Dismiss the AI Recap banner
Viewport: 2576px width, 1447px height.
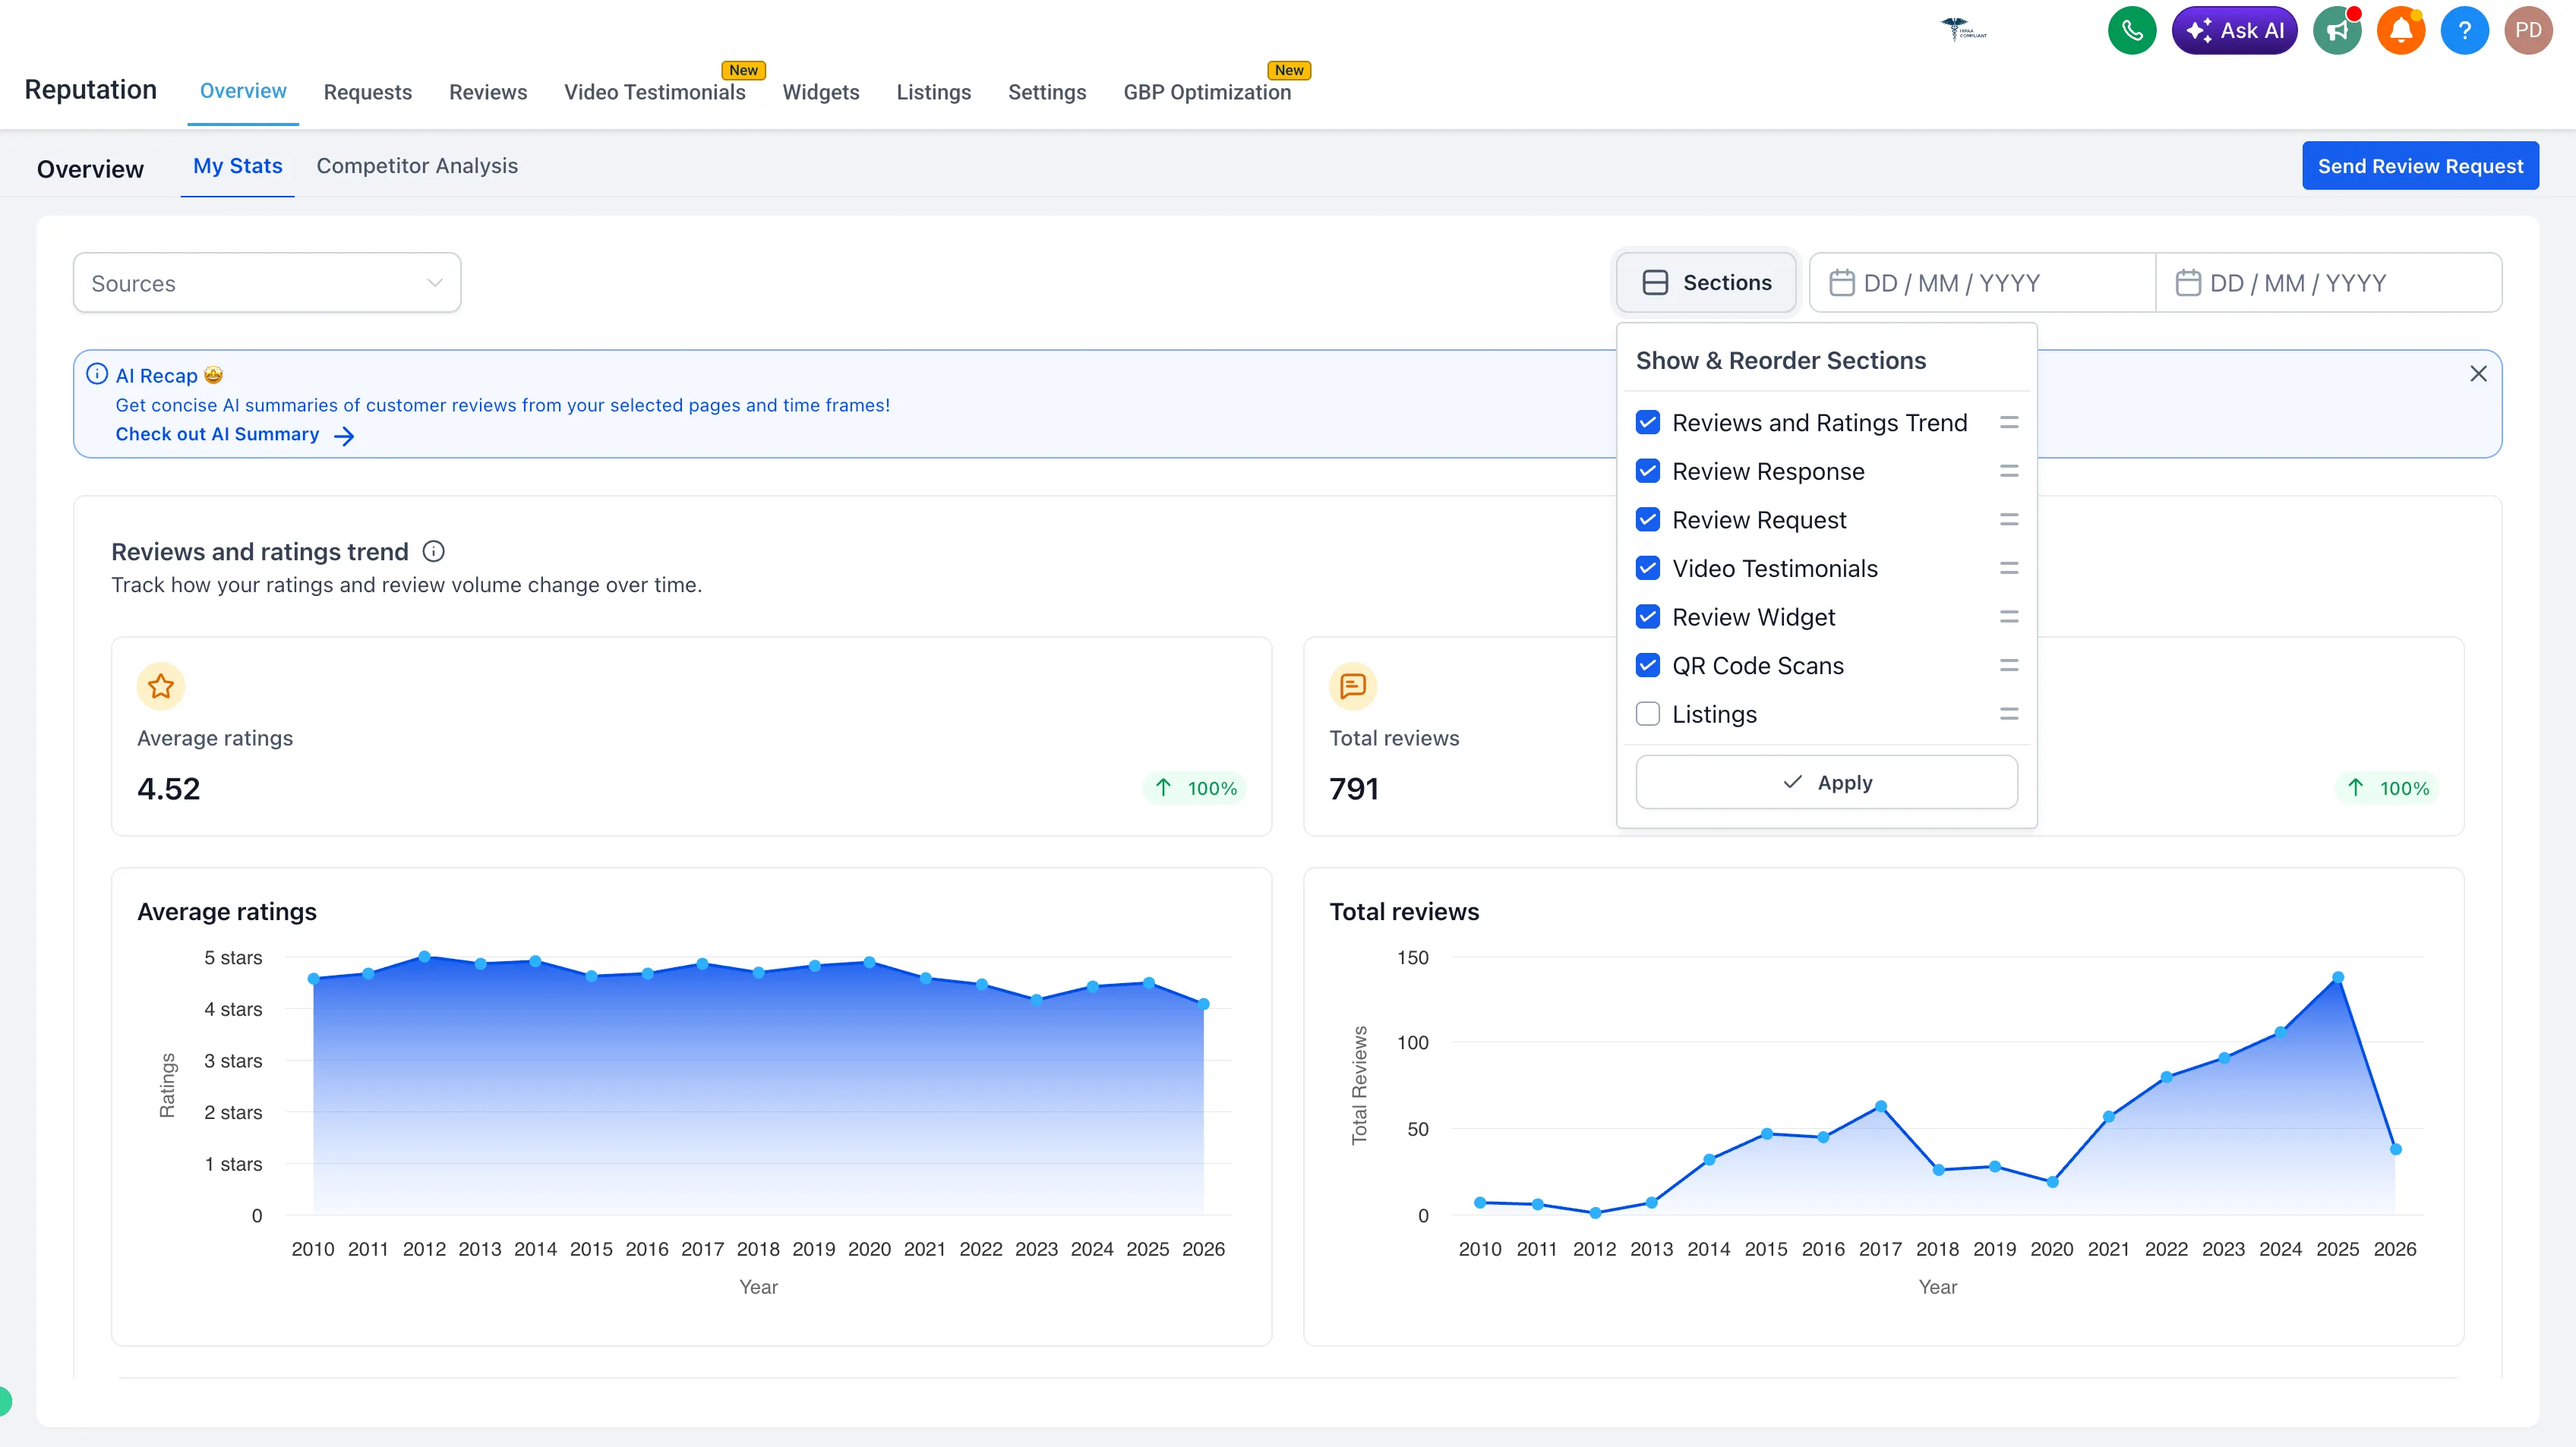tap(2479, 373)
